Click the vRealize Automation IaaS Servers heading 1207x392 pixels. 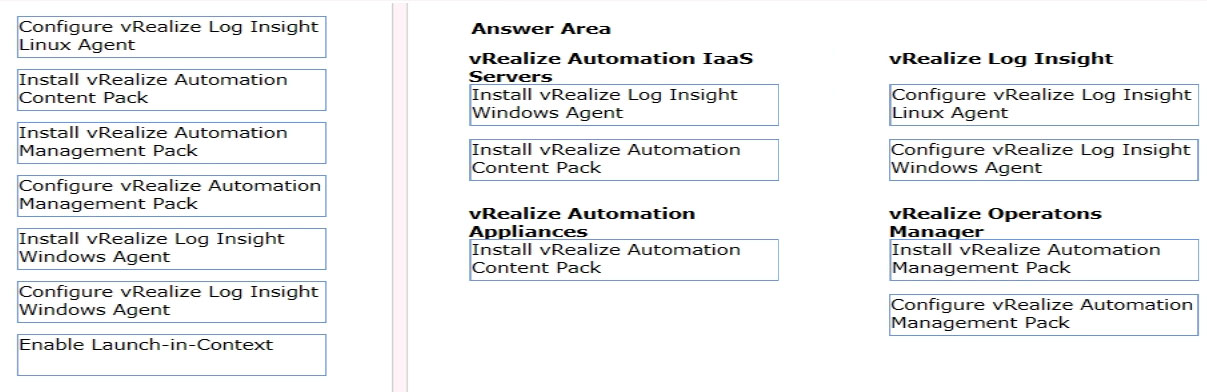tap(611, 67)
